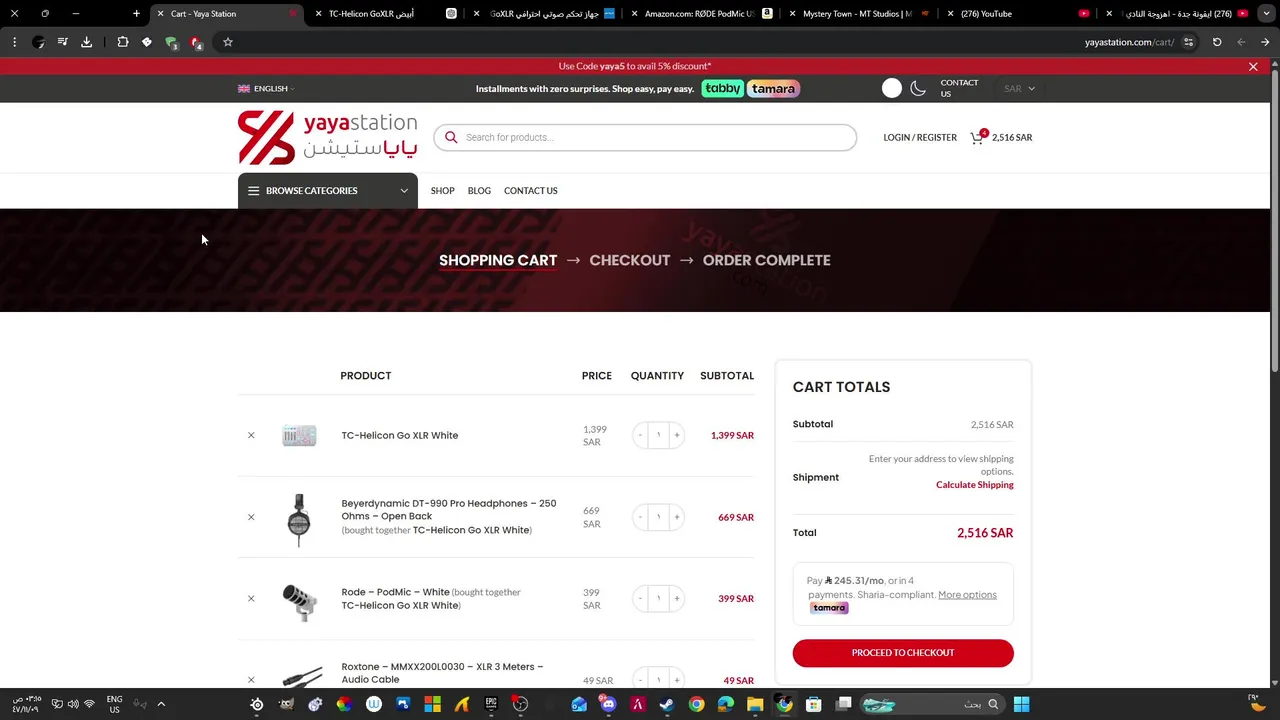Bookmark this page with the star icon
This screenshot has height=720, width=1280.
(x=228, y=42)
